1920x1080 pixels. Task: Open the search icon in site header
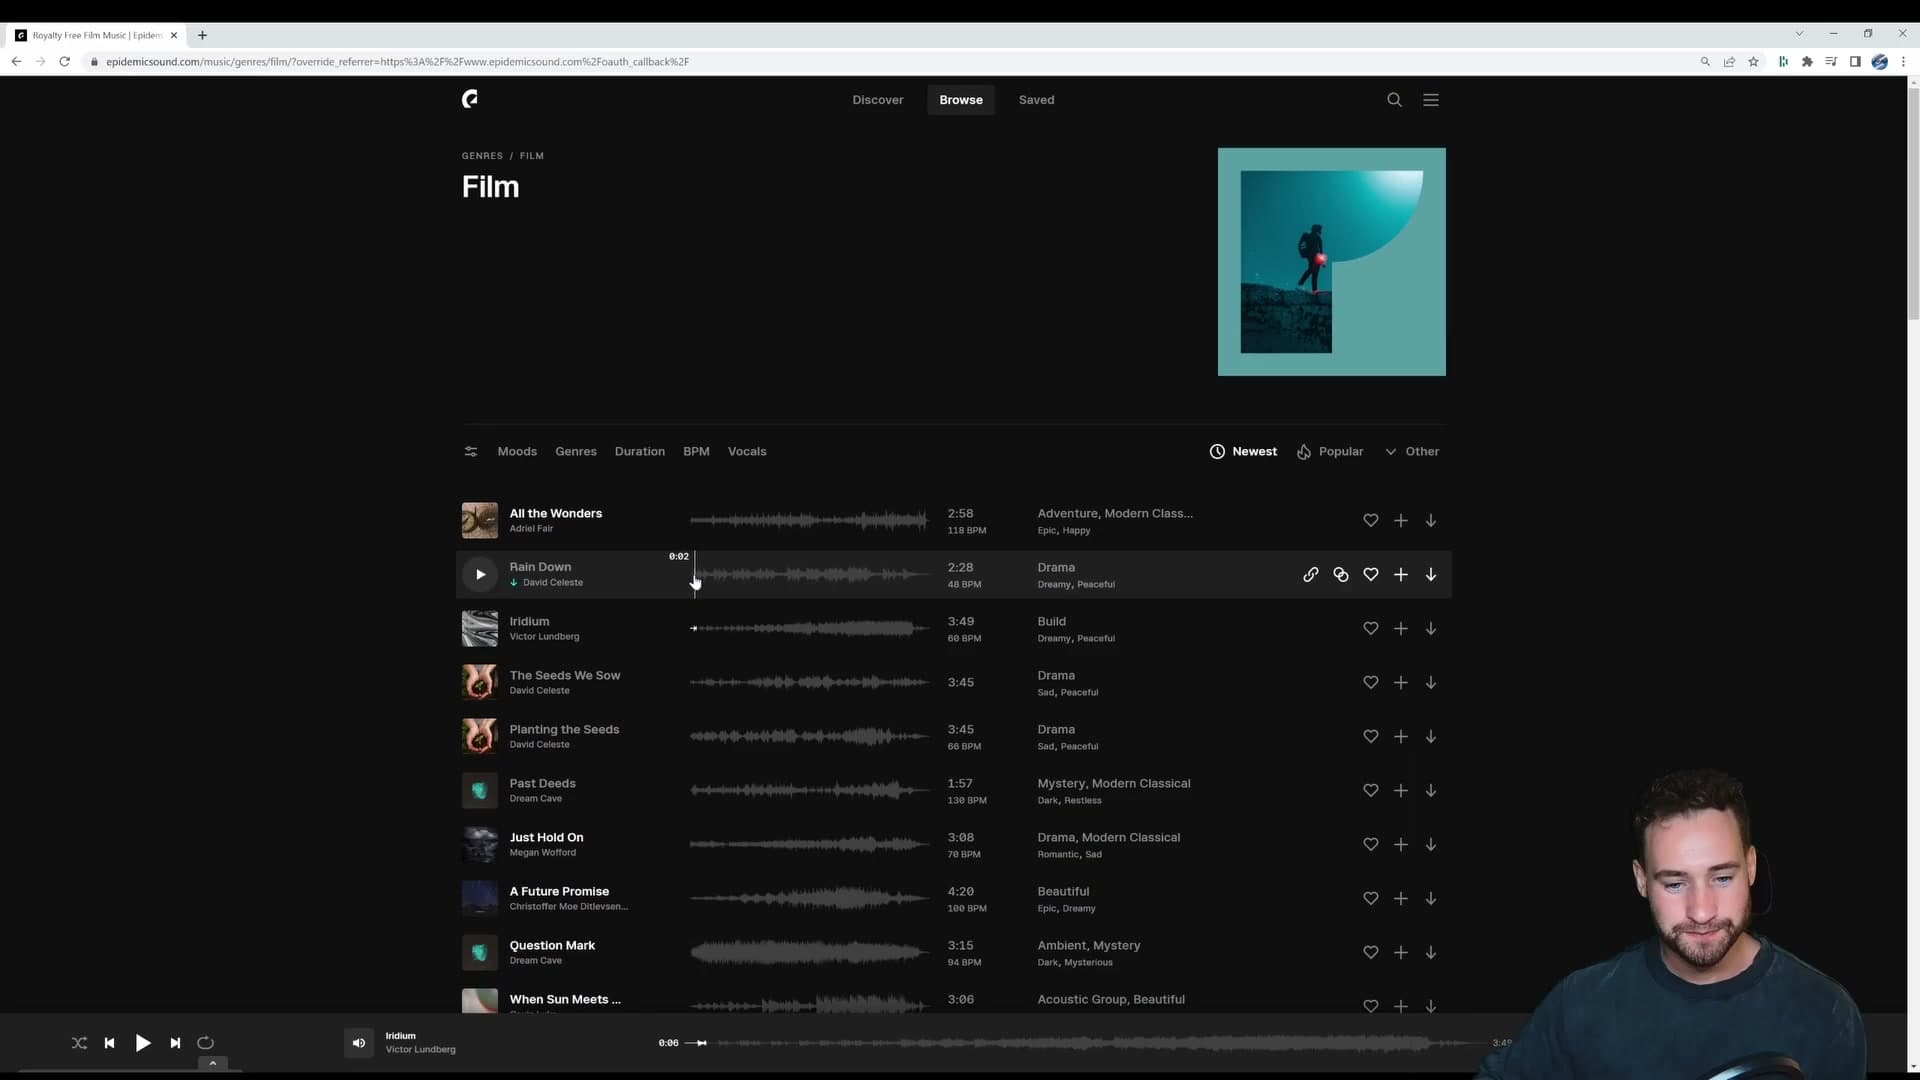1394,100
